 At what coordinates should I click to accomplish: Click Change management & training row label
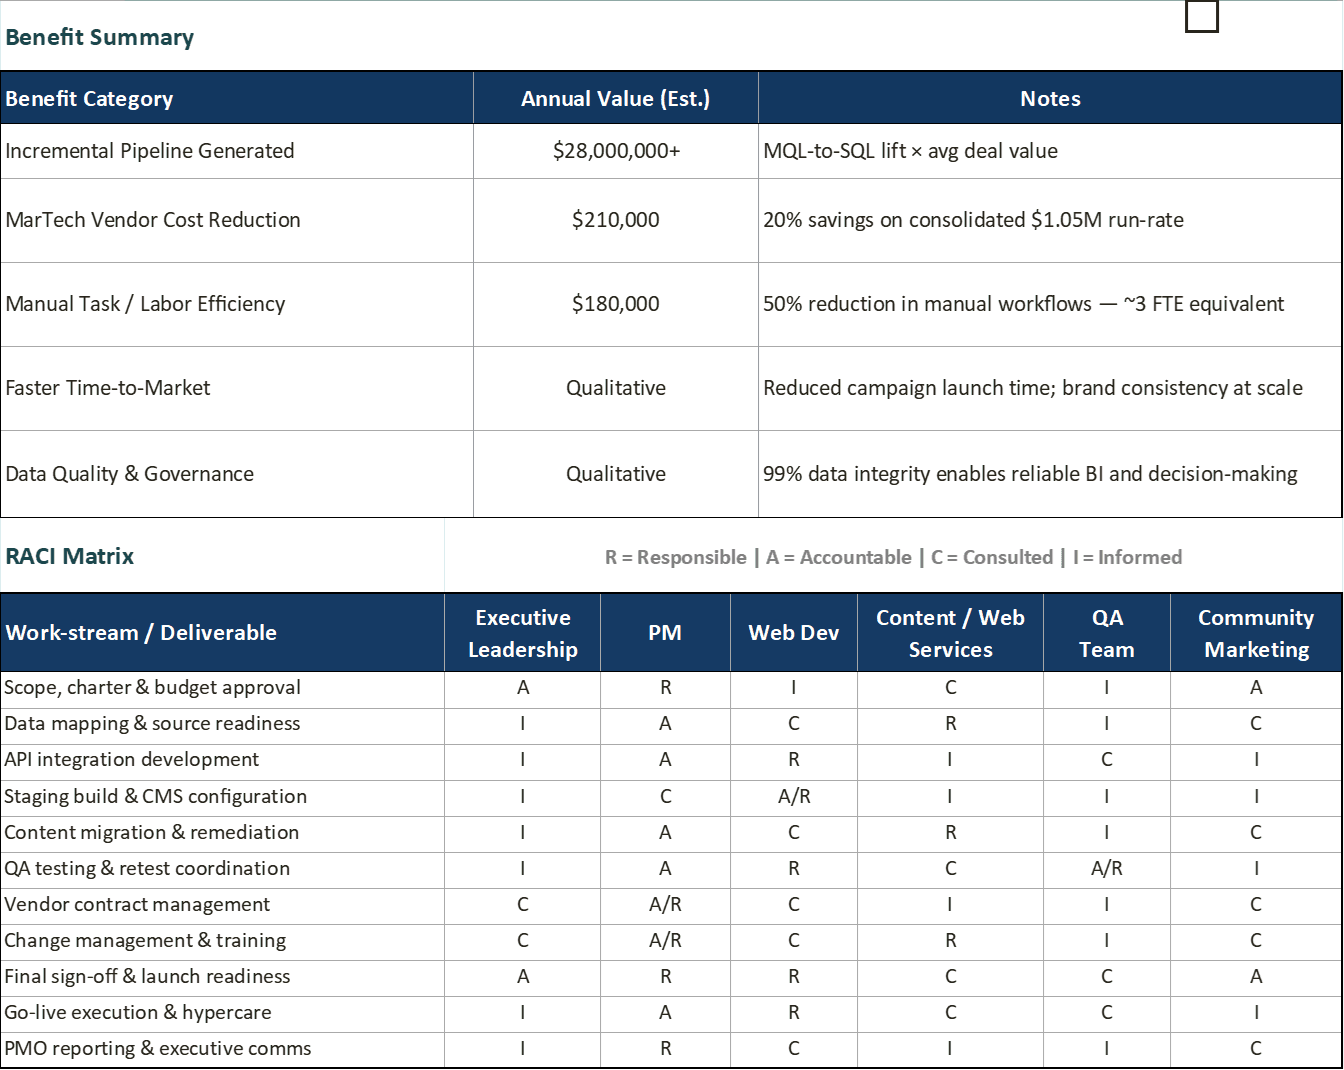222,941
